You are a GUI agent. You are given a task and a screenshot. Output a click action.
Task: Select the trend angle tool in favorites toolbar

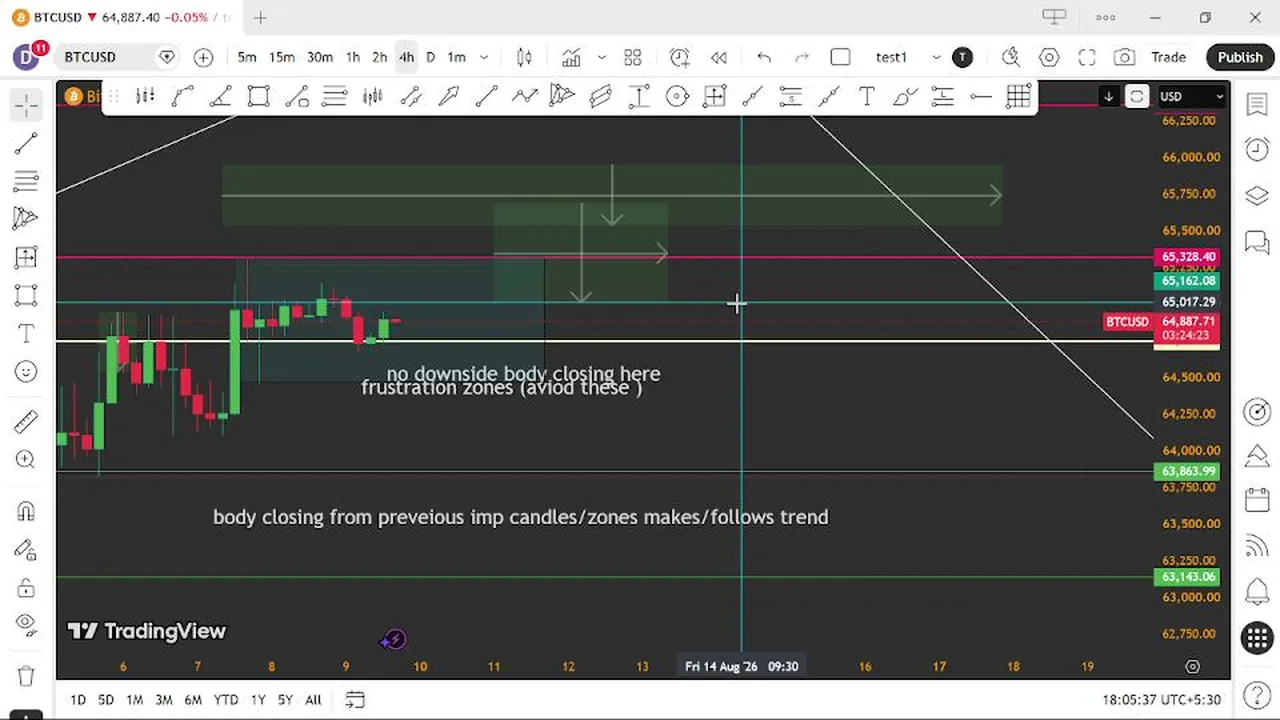[x=221, y=96]
